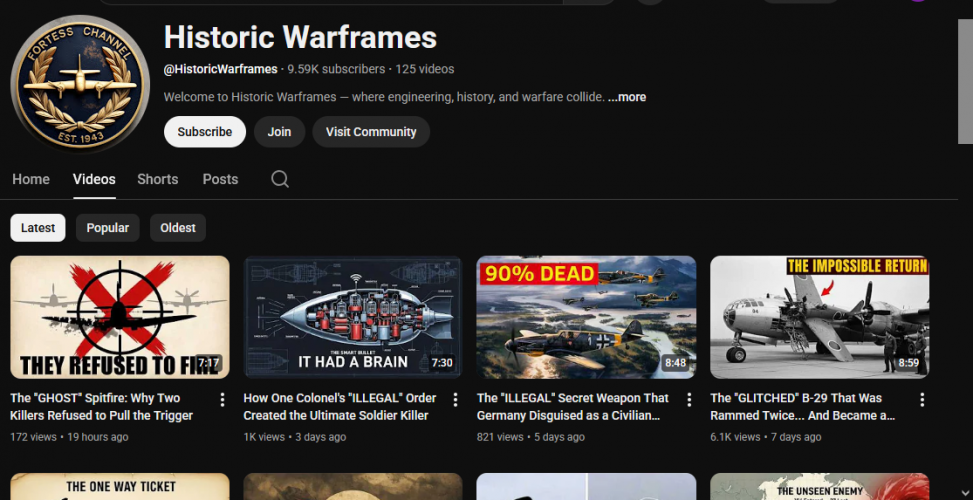Open '90% DEAD' video thumbnail

pos(586,317)
